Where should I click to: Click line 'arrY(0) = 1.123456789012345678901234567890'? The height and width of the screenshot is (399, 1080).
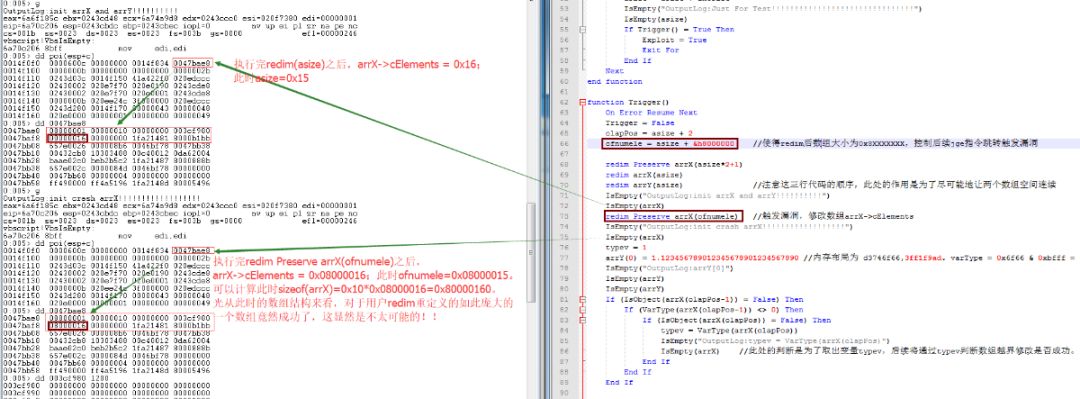pyautogui.click(x=702, y=258)
